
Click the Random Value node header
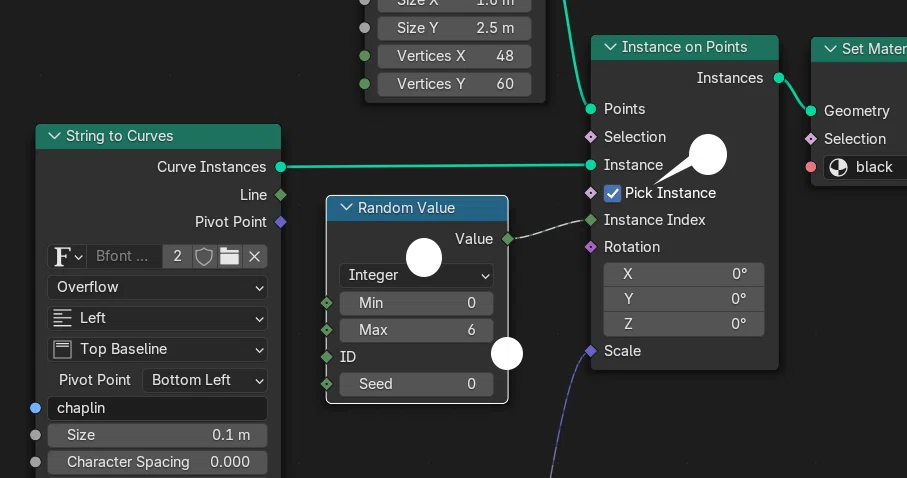coord(416,208)
